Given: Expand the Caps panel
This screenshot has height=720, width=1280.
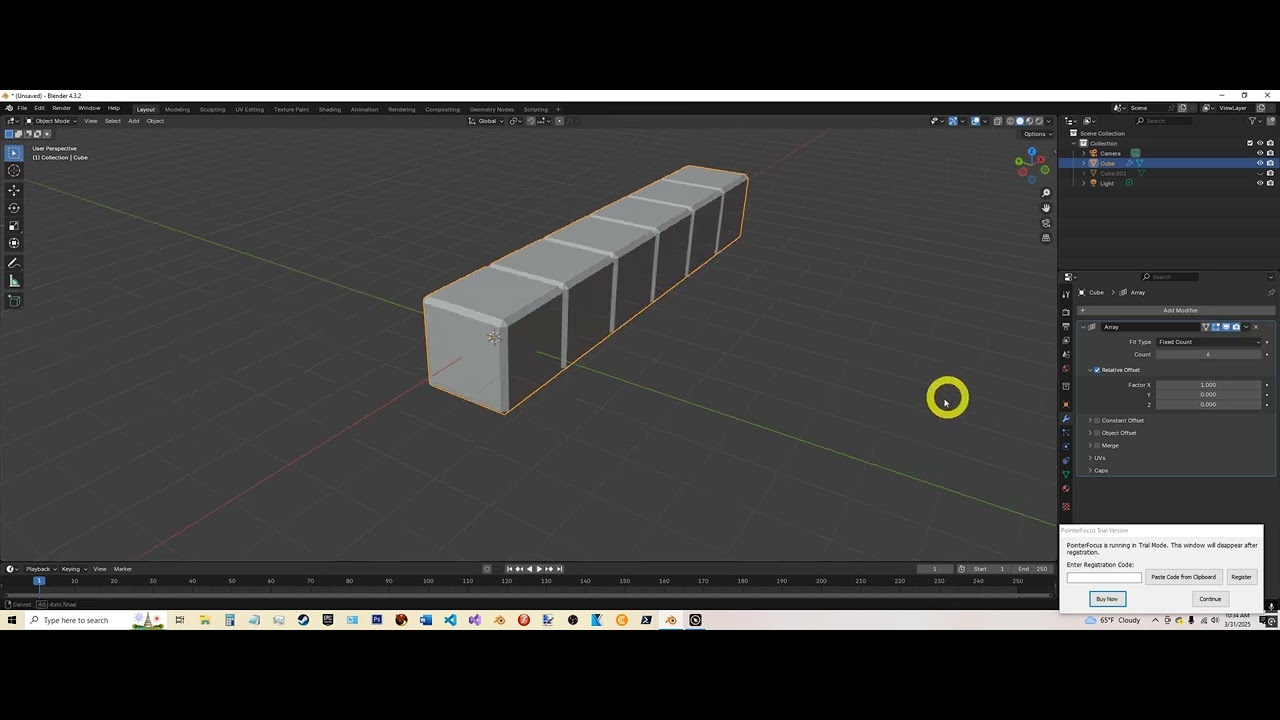Looking at the screenshot, I should pyautogui.click(x=1100, y=470).
